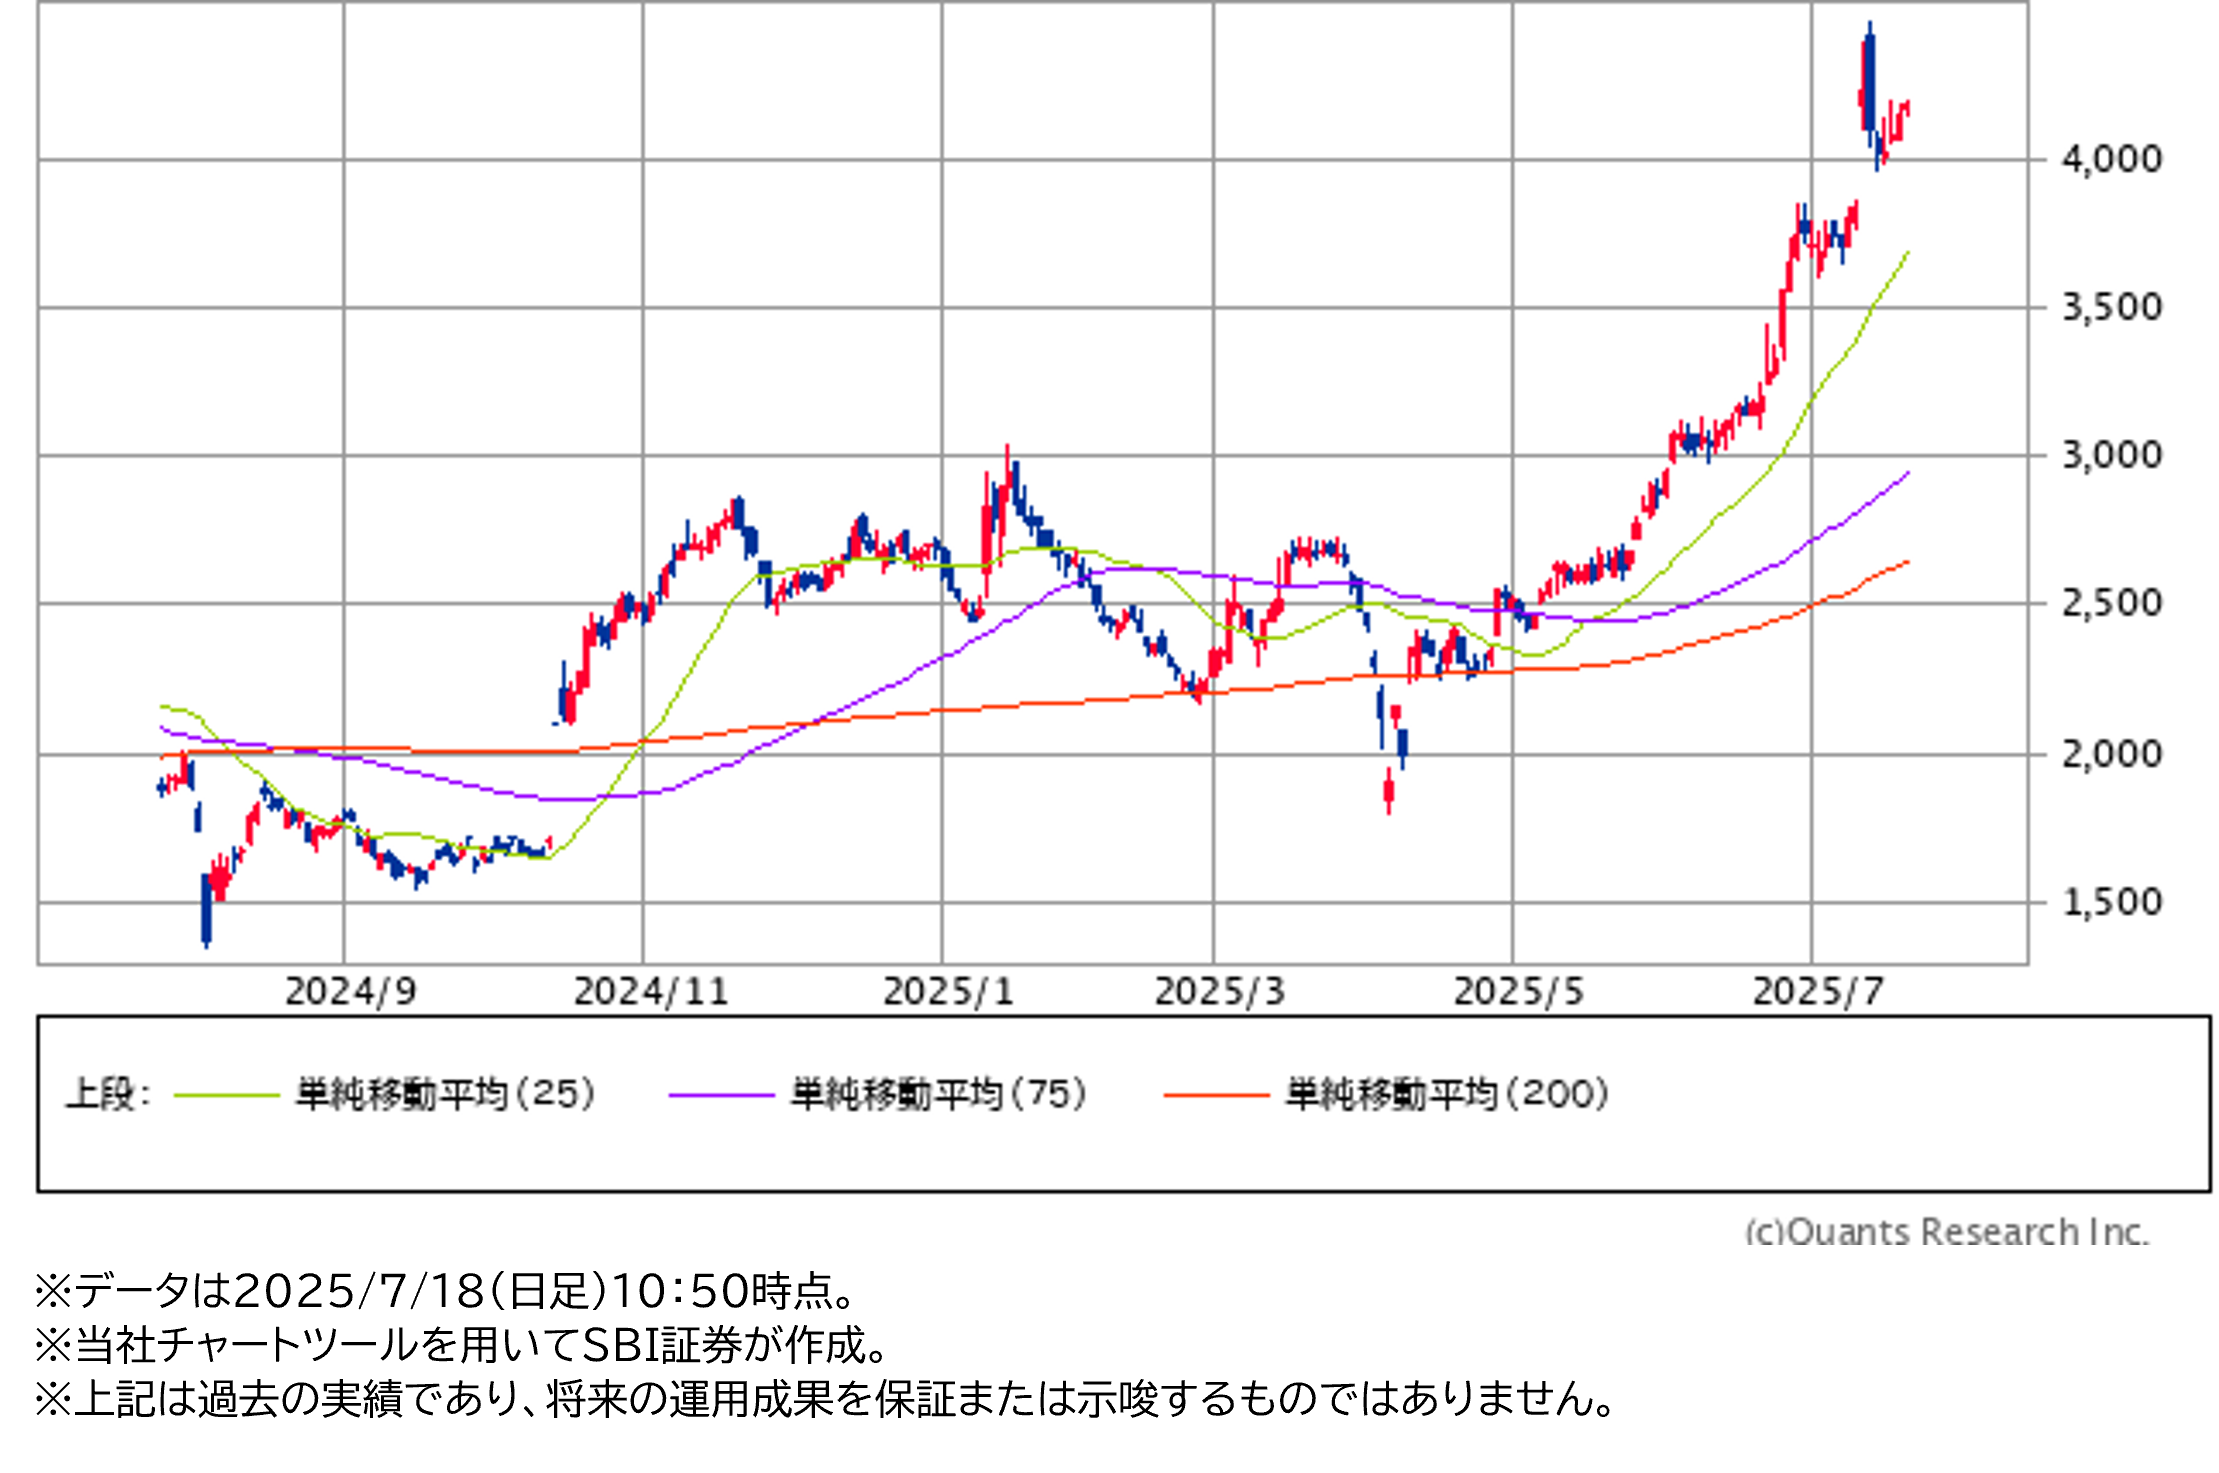The height and width of the screenshot is (1473, 2219).
Task: Click the 2,500 price axis label
Action: (x=2111, y=603)
